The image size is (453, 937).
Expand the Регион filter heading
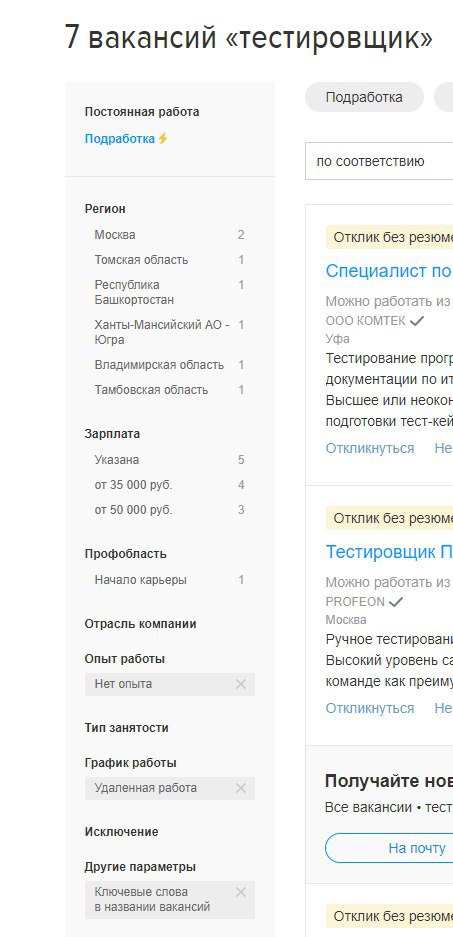pos(105,209)
